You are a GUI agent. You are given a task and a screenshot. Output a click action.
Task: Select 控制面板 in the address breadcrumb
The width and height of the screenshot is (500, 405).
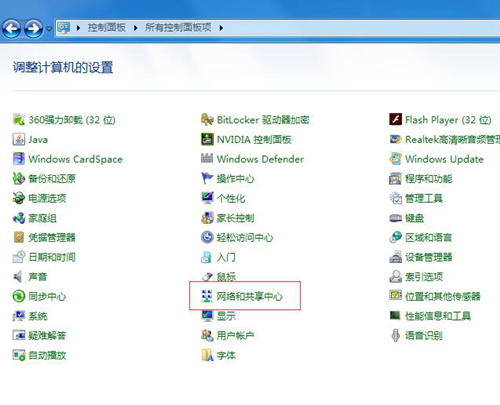pos(107,28)
